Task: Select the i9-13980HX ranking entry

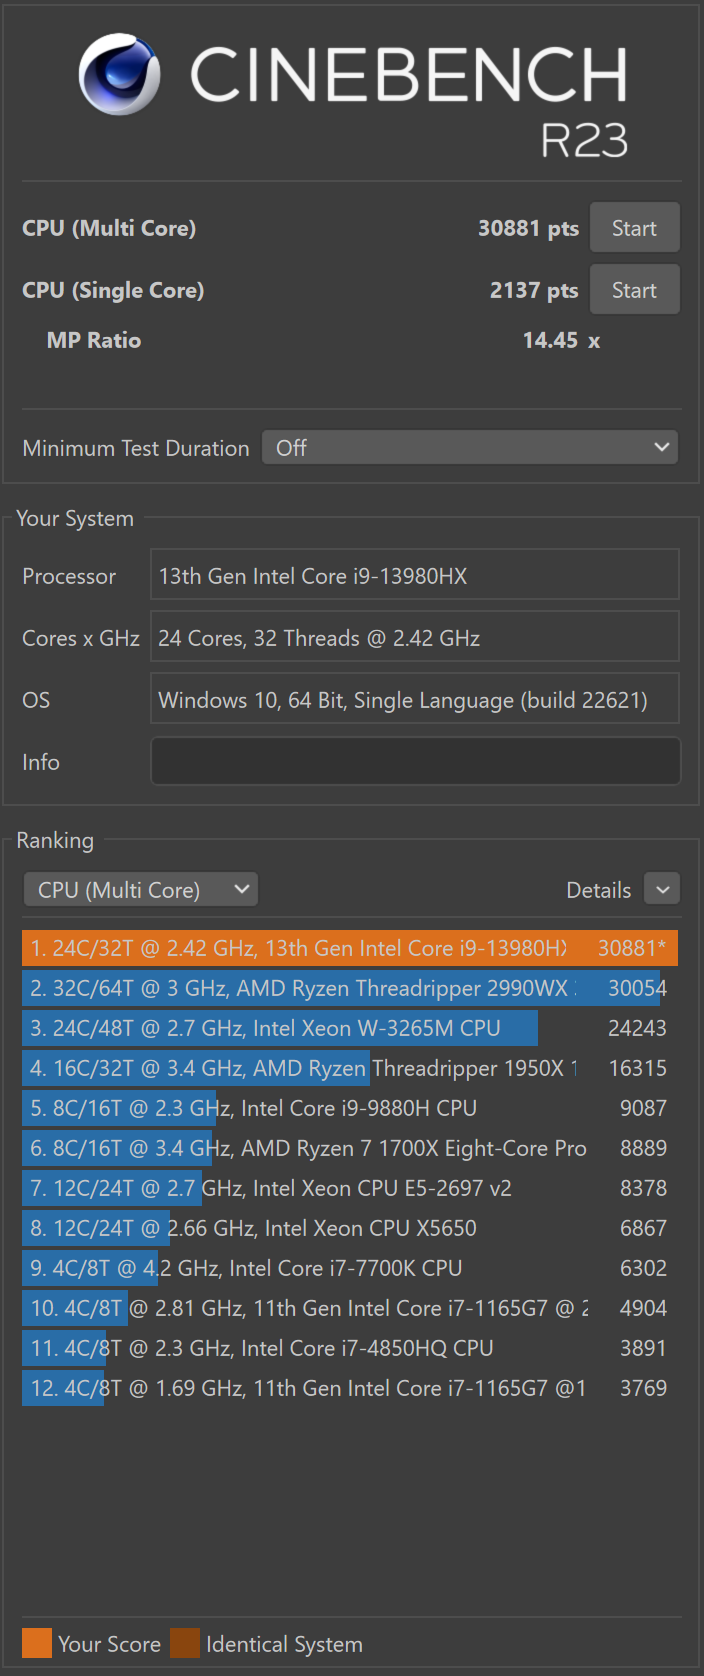Action: point(350,948)
